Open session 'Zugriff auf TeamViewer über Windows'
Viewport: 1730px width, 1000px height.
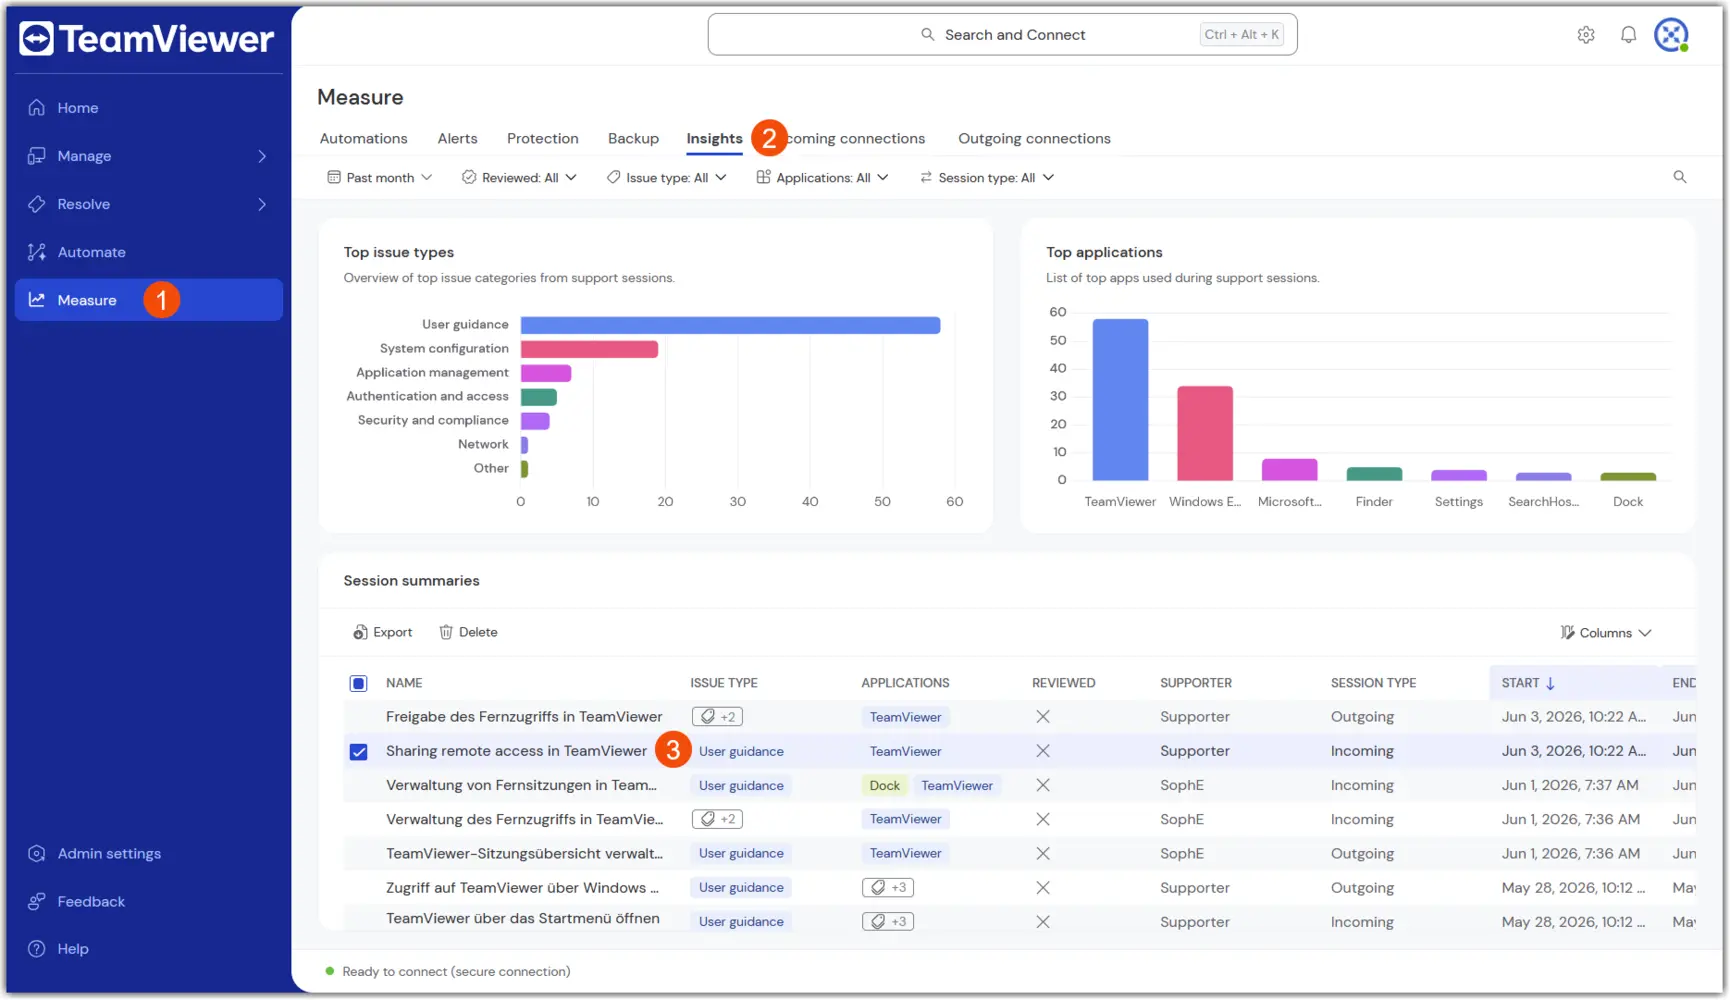click(x=522, y=887)
